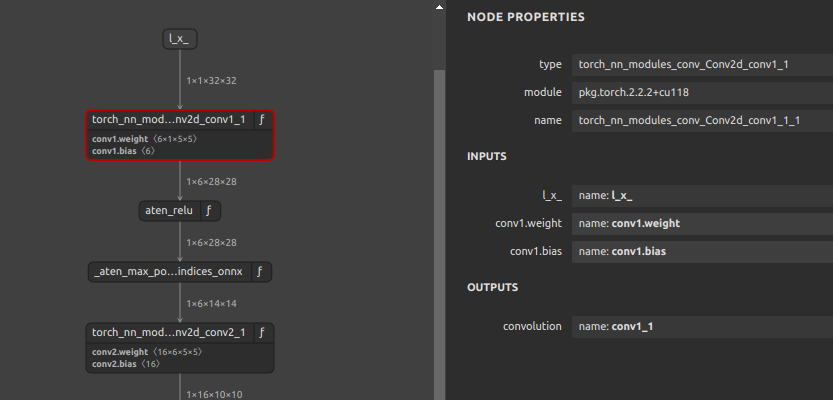Screen dimensions: 833x400
Task: Expand the conv1.weight input entry
Action: point(702,224)
